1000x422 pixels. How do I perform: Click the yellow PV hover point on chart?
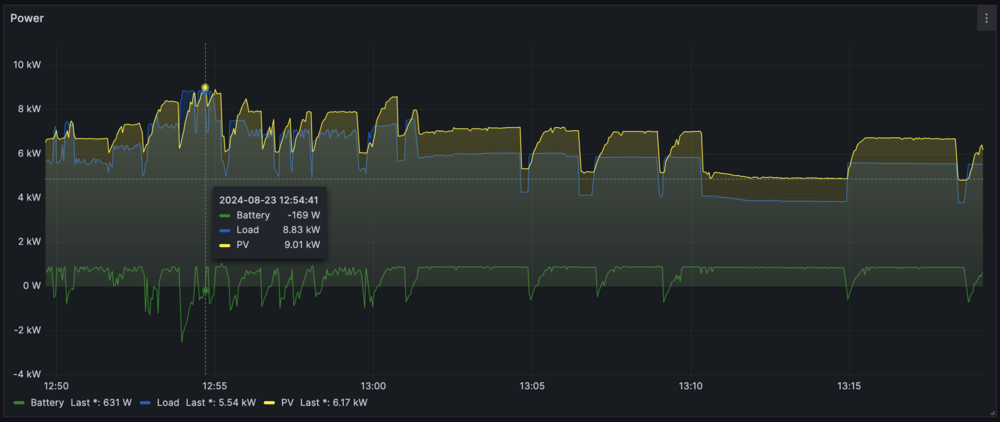(205, 87)
